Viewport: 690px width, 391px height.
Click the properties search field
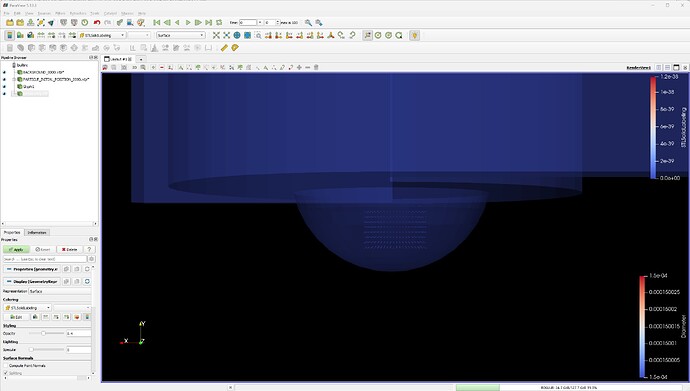(44, 259)
